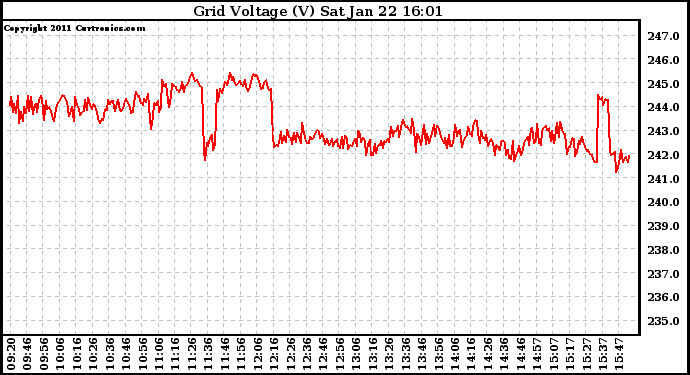Click the 12:36 time label
Screen dimensions: 690x375
[x=307, y=354]
